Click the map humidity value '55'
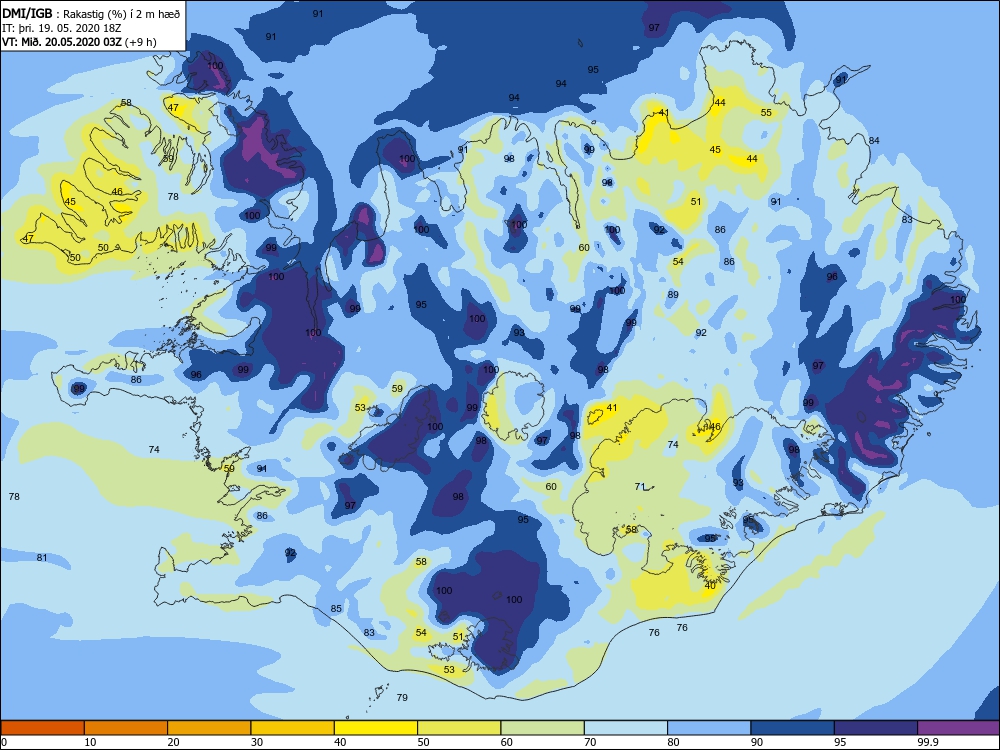Viewport: 1000px width, 750px height. [766, 112]
